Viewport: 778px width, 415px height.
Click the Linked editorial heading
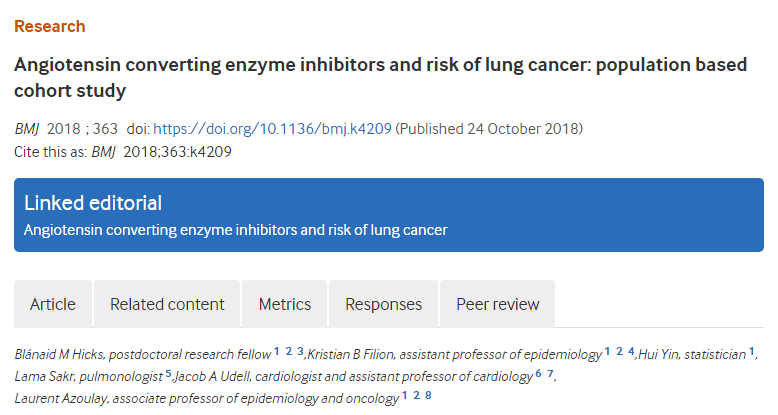tap(93, 203)
